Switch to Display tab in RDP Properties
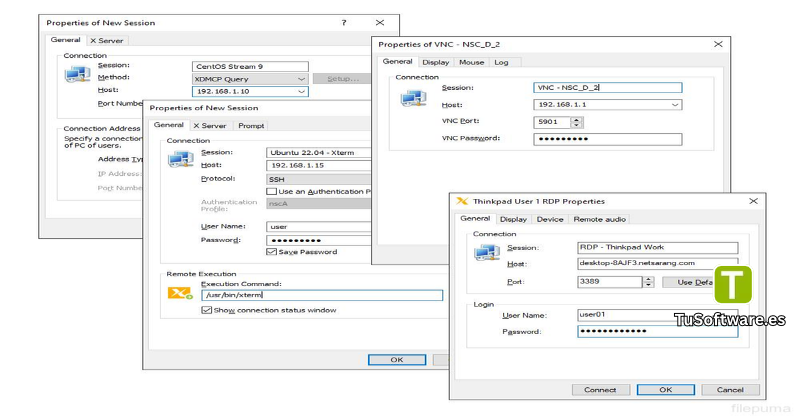800x420 pixels. point(513,219)
